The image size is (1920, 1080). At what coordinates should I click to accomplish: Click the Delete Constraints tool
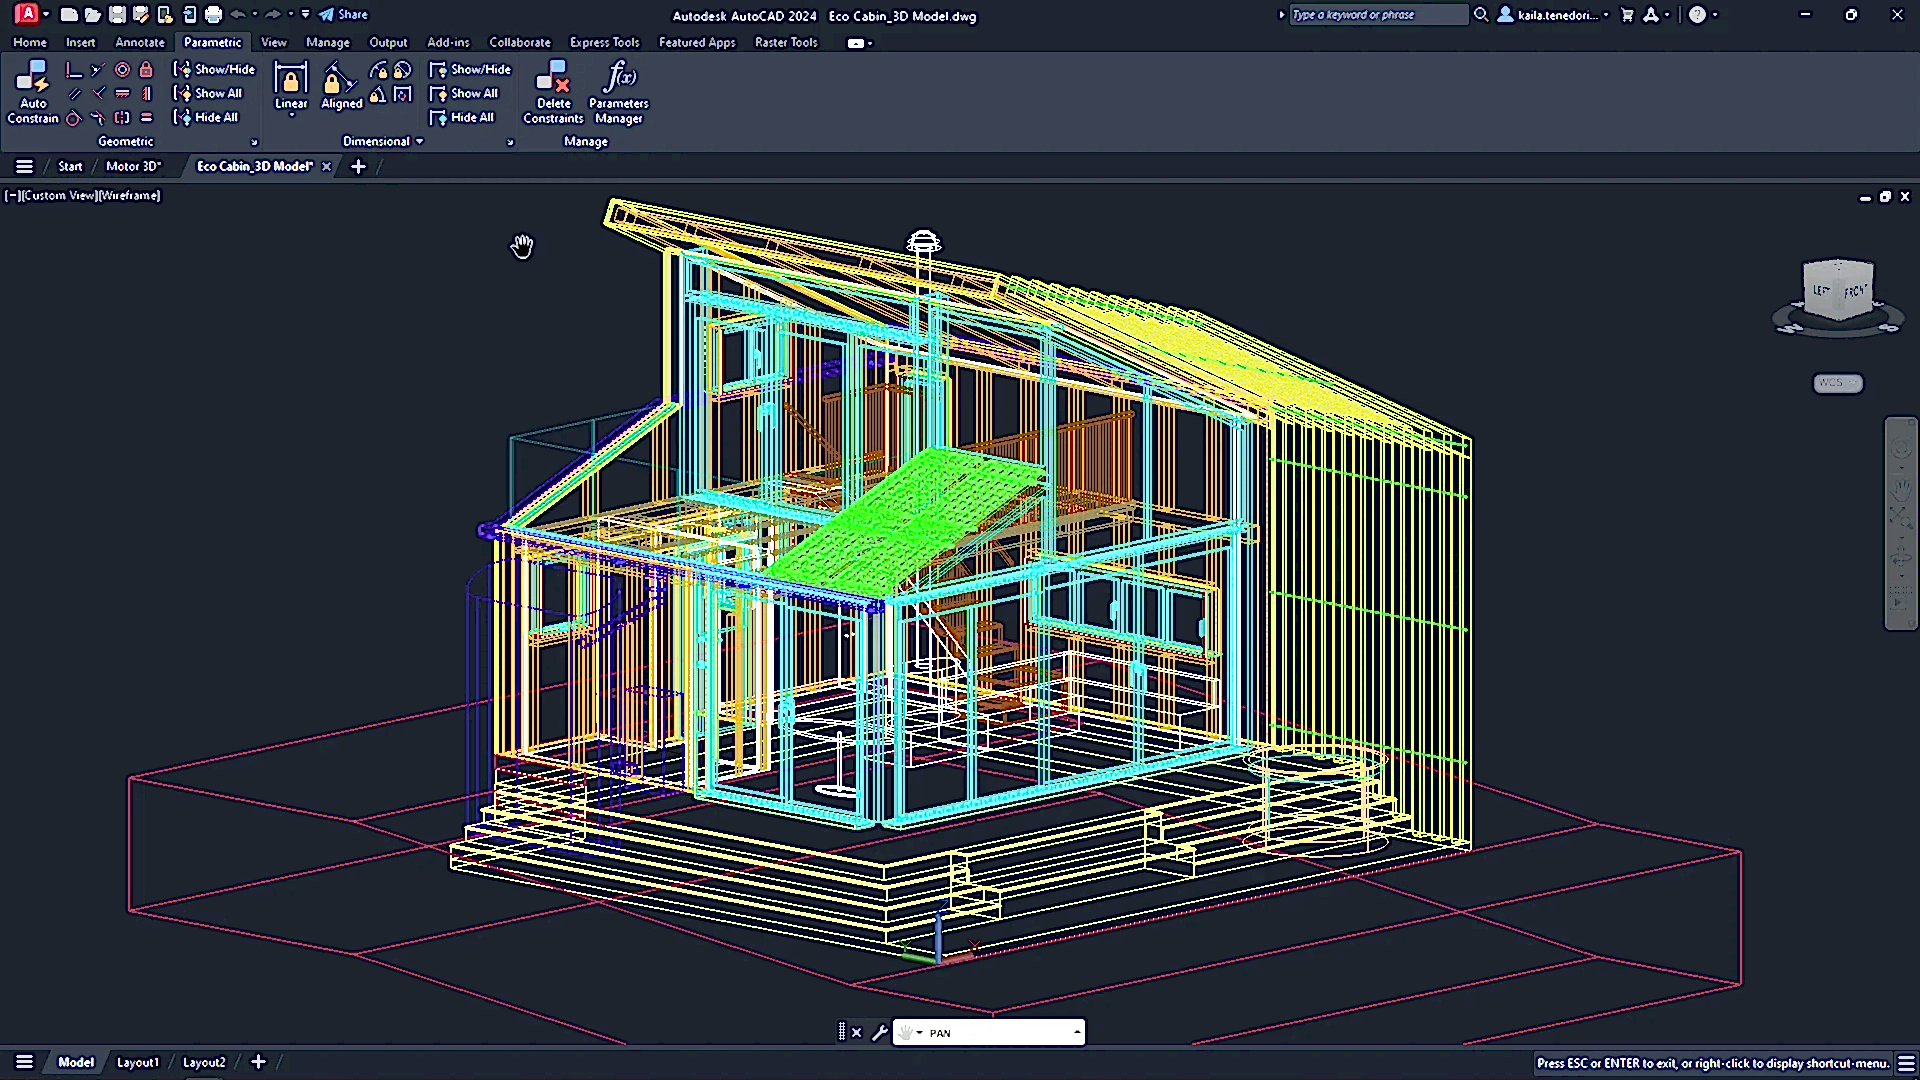click(553, 92)
